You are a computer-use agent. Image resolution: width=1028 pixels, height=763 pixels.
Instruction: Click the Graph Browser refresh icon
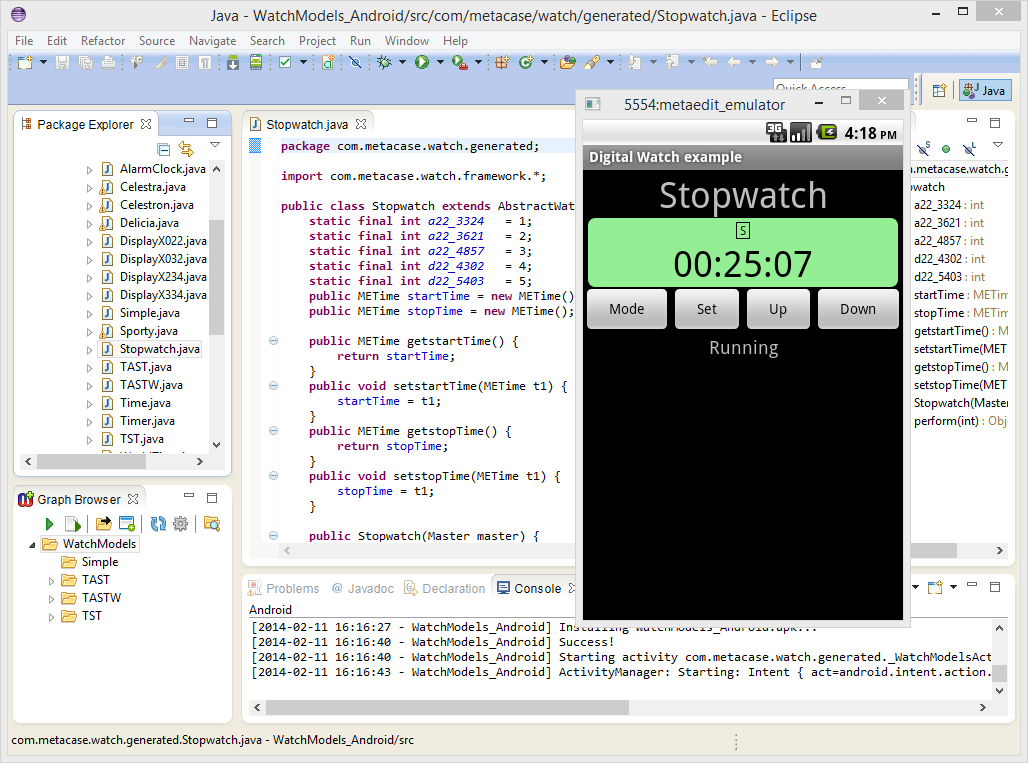158,524
